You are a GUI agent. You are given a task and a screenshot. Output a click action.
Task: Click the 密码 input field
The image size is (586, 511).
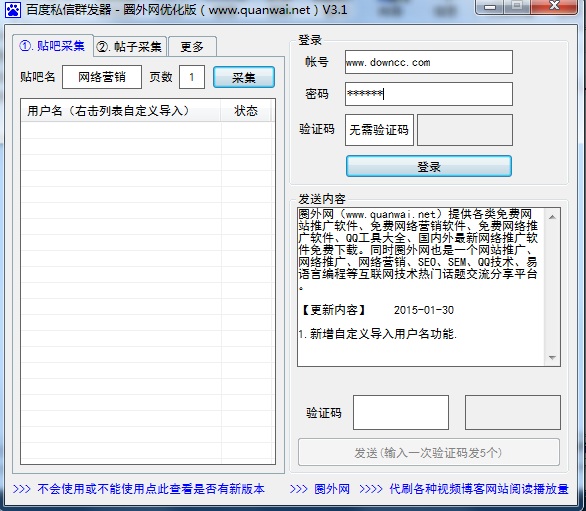coord(429,94)
